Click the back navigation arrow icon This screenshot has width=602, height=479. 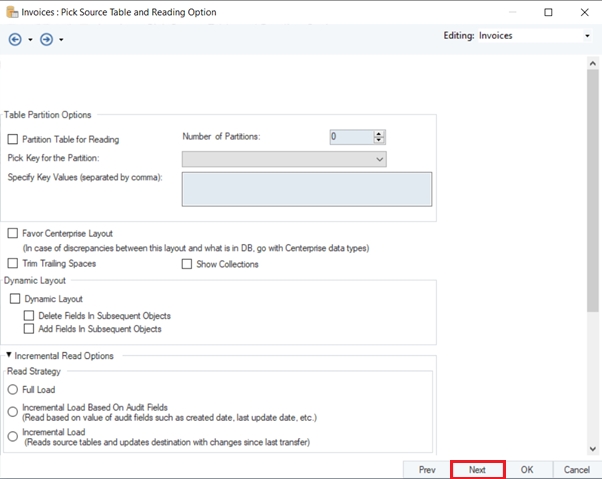coord(15,39)
